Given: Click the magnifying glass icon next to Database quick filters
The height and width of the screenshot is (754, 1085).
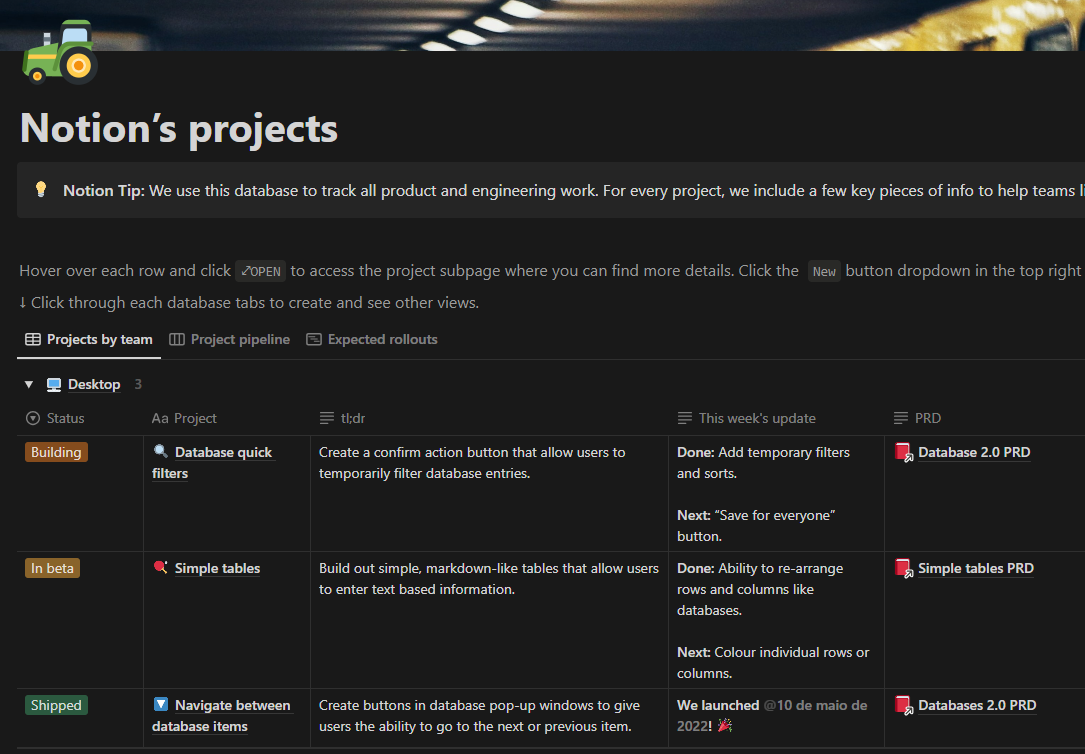Looking at the screenshot, I should coord(160,451).
